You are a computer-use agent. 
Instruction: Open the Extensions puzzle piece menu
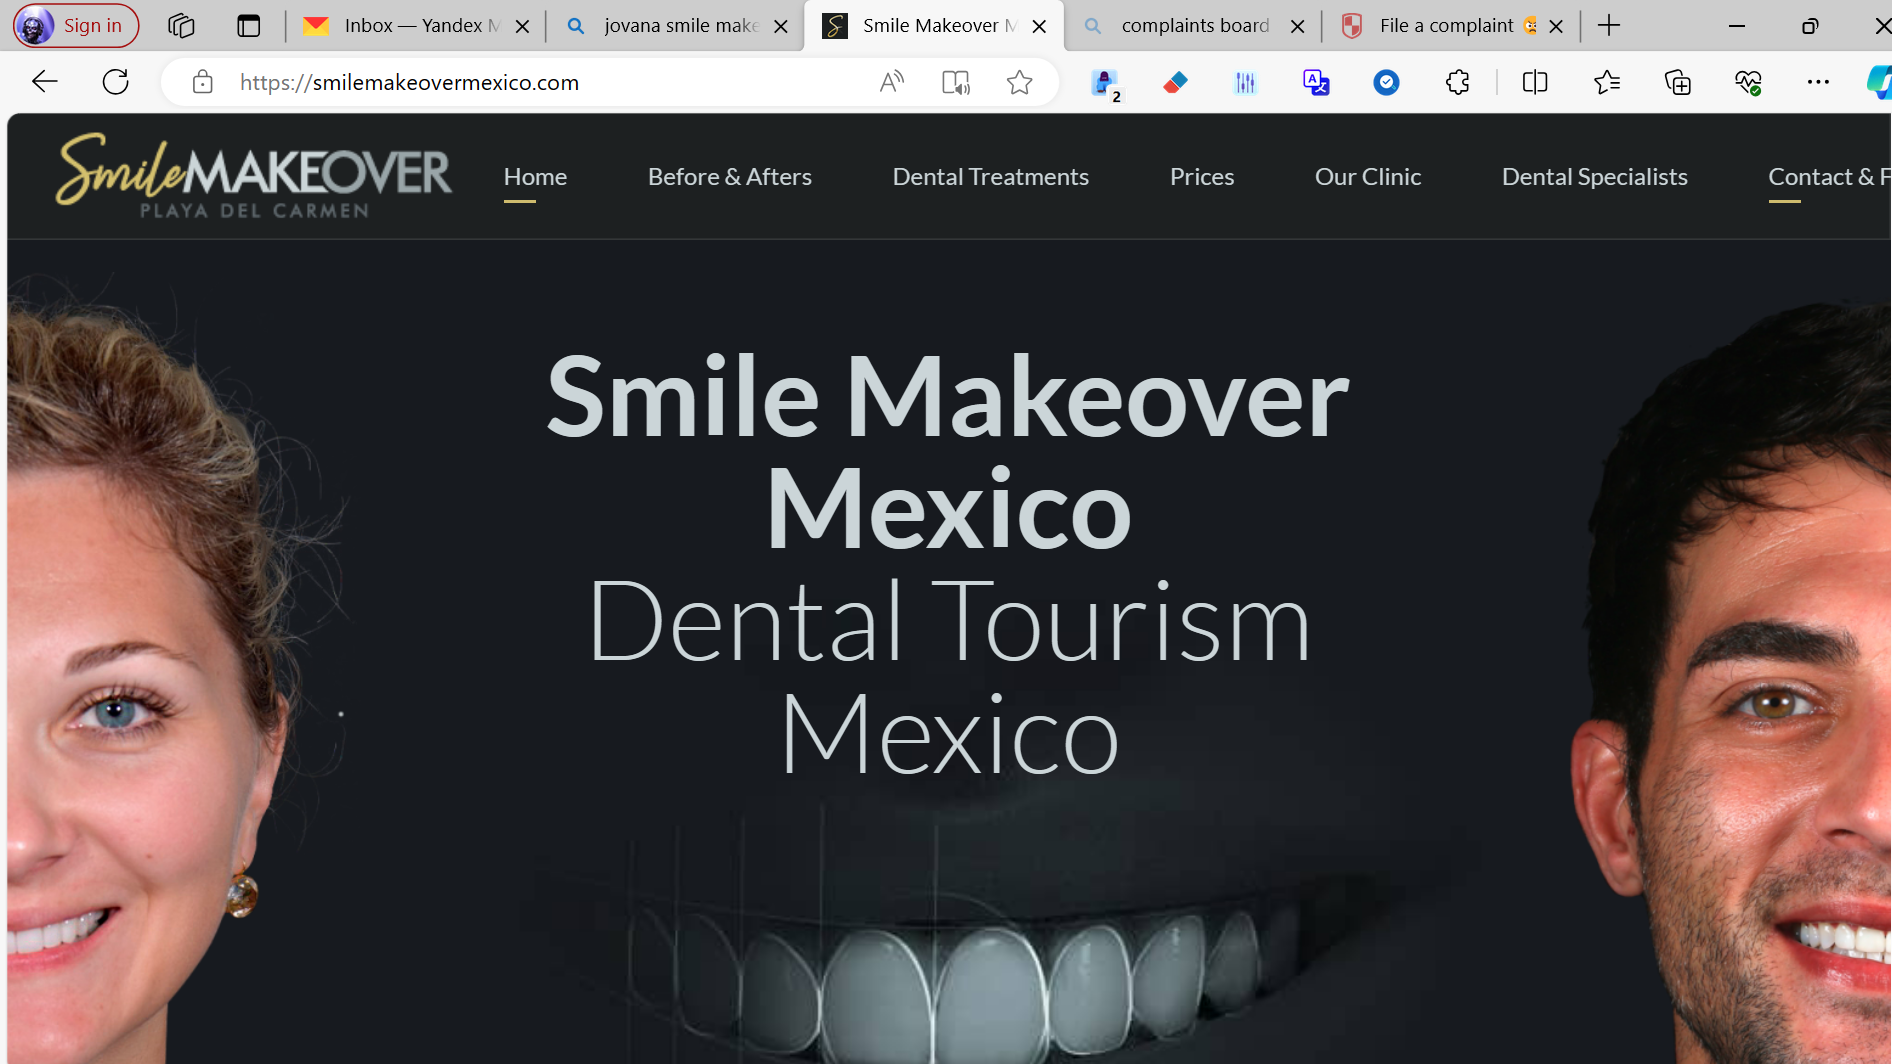1458,82
